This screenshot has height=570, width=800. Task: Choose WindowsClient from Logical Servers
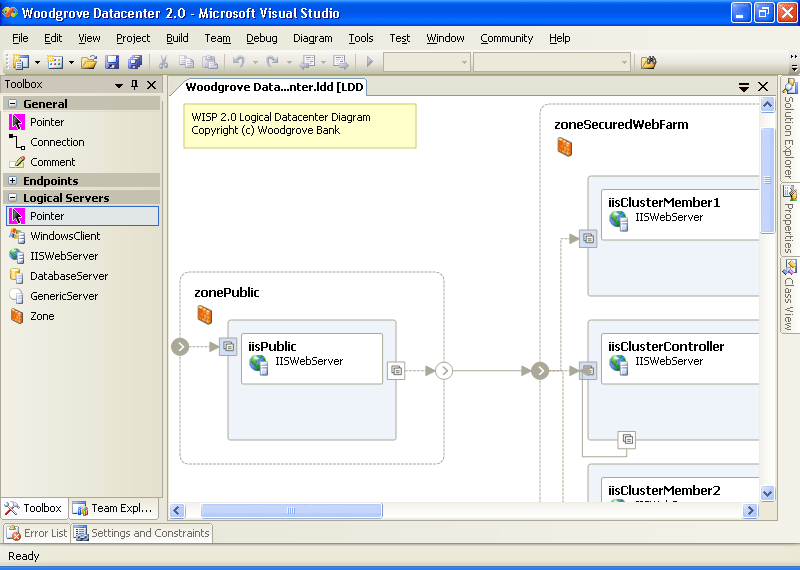64,236
